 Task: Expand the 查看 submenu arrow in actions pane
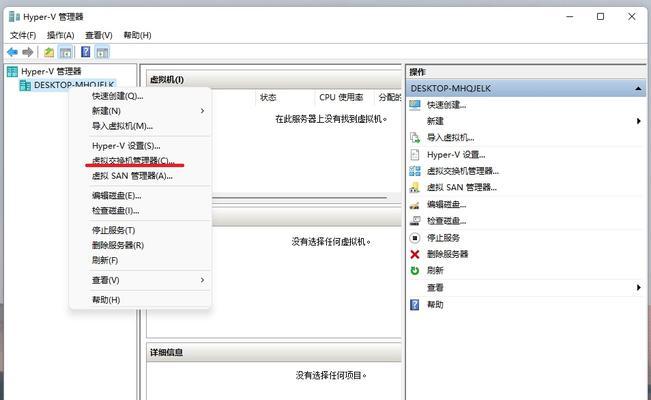pyautogui.click(x=639, y=287)
